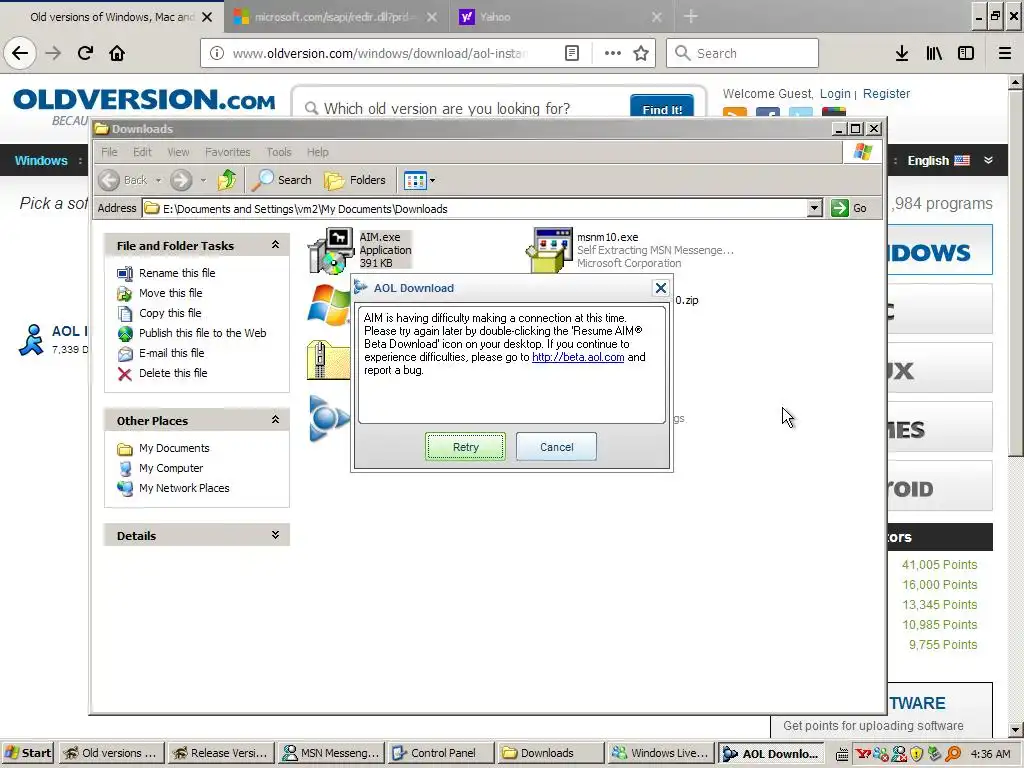The height and width of the screenshot is (768, 1024).
Task: Open the http://beta.aol.com link
Action: [578, 357]
